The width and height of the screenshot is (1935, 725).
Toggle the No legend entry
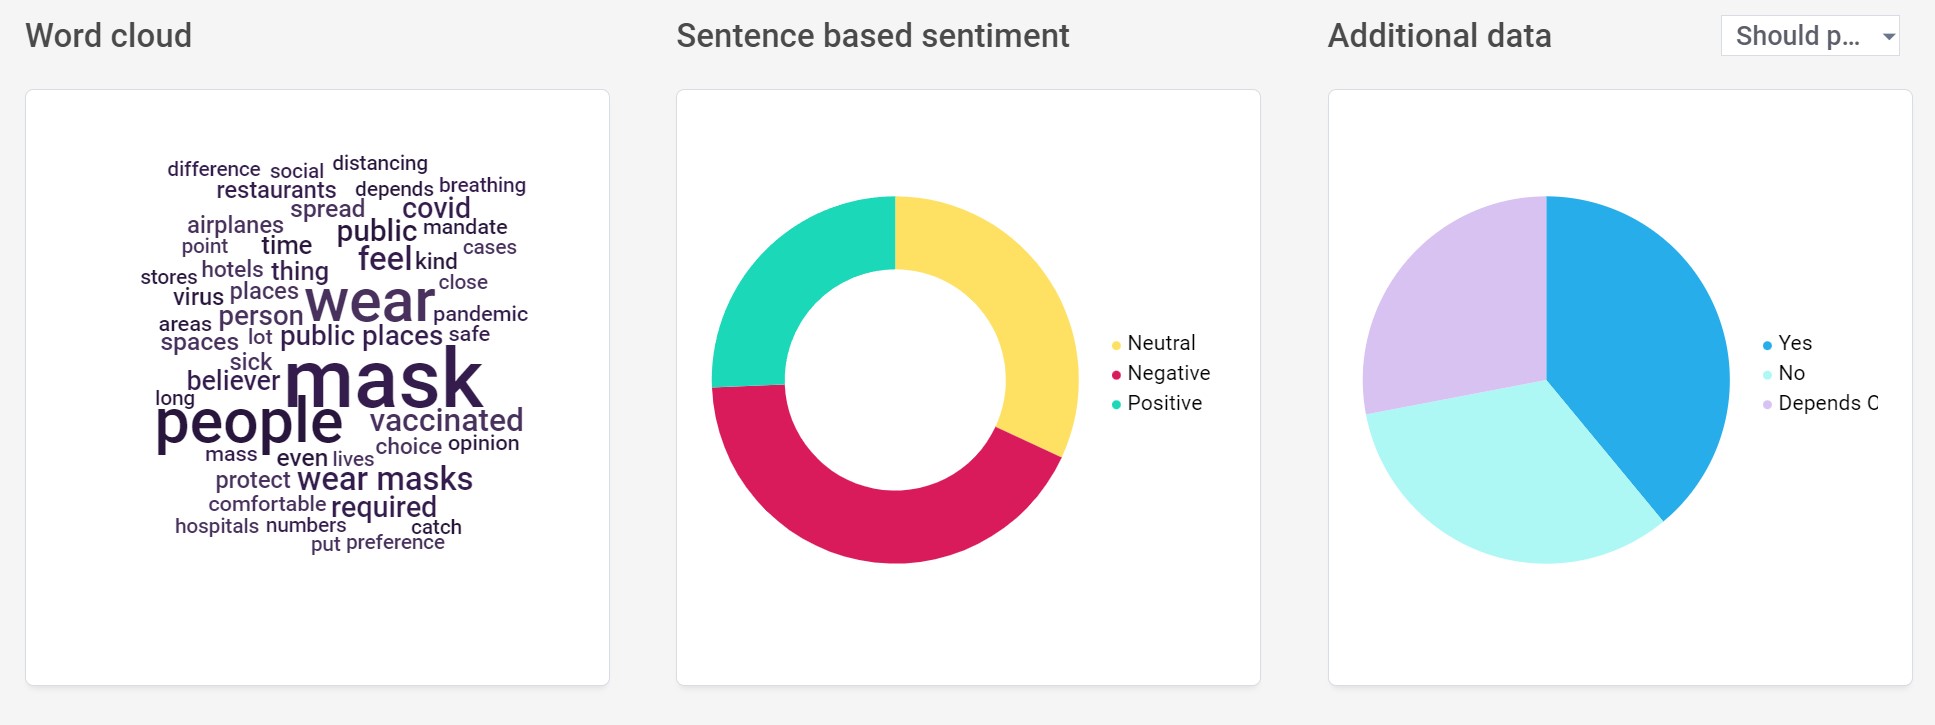pos(1783,373)
